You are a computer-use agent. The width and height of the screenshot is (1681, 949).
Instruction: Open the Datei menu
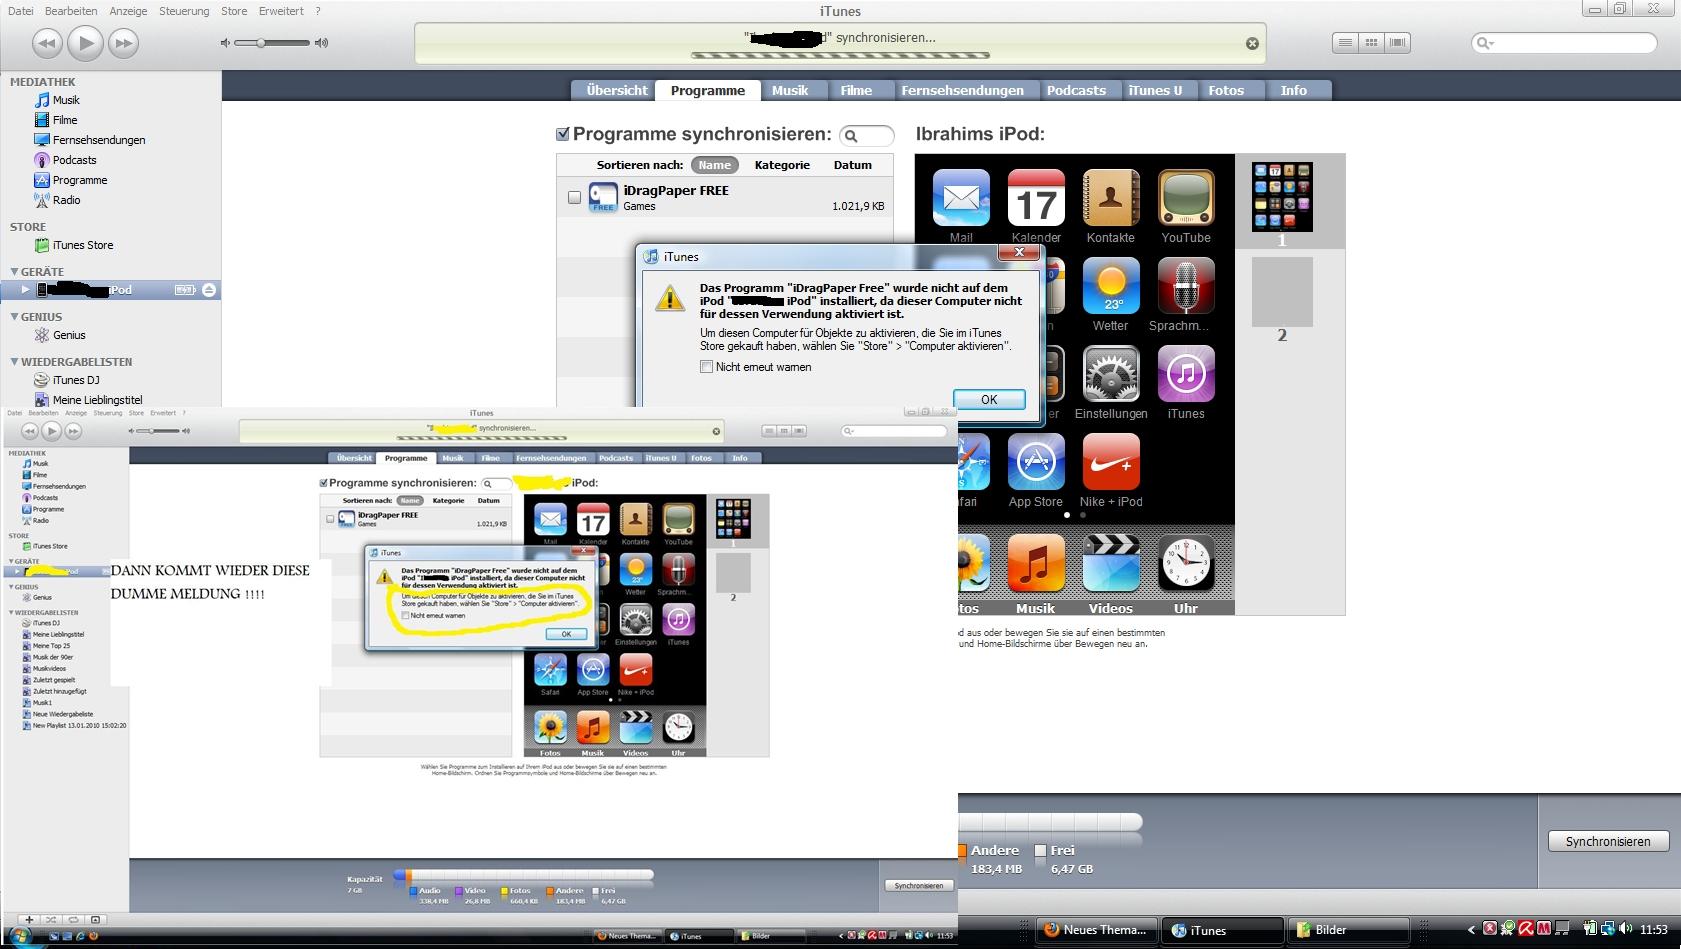[20, 11]
